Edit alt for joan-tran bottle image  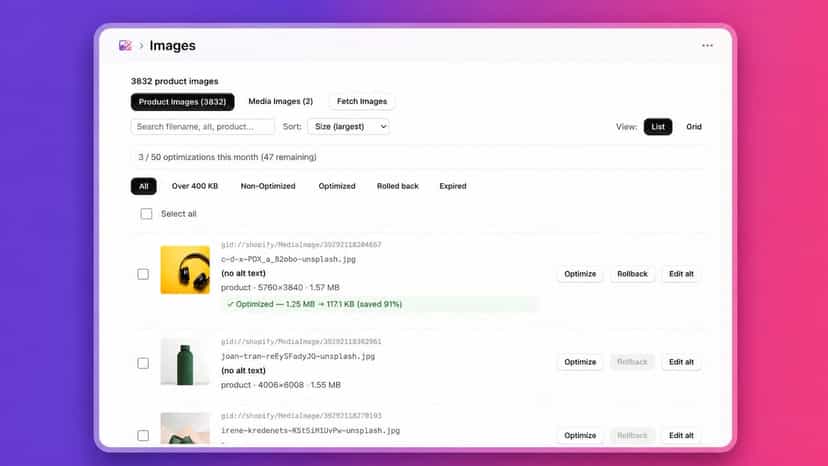(681, 362)
